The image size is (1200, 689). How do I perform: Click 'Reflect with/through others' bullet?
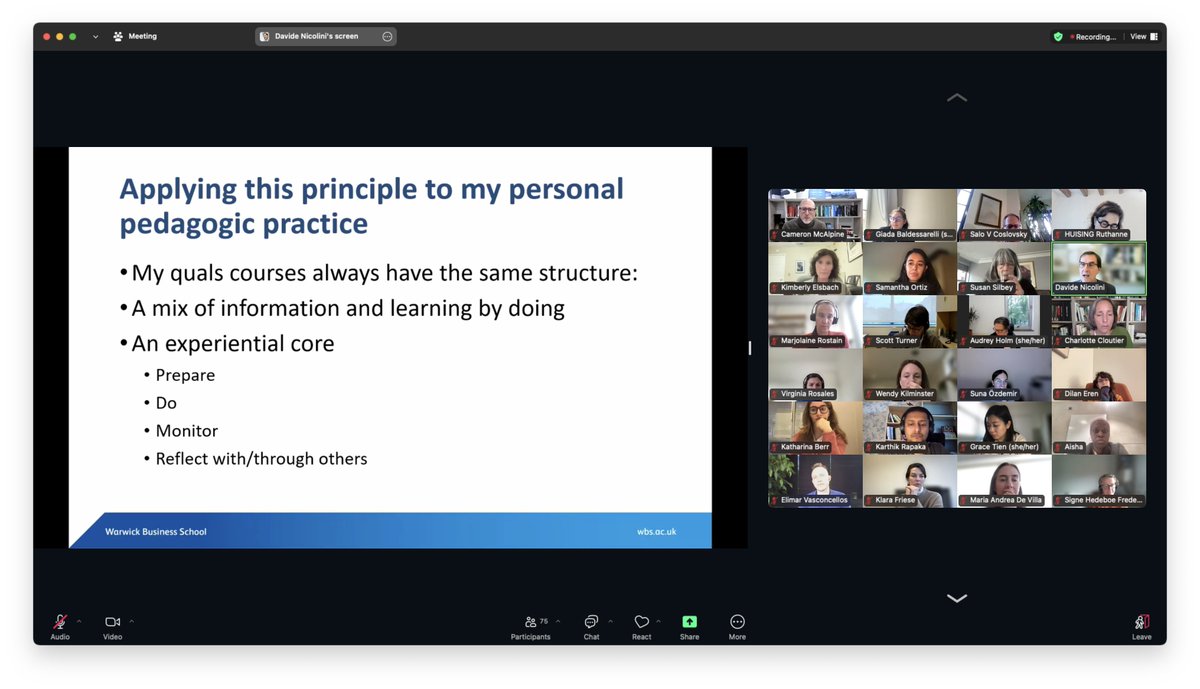click(x=262, y=459)
